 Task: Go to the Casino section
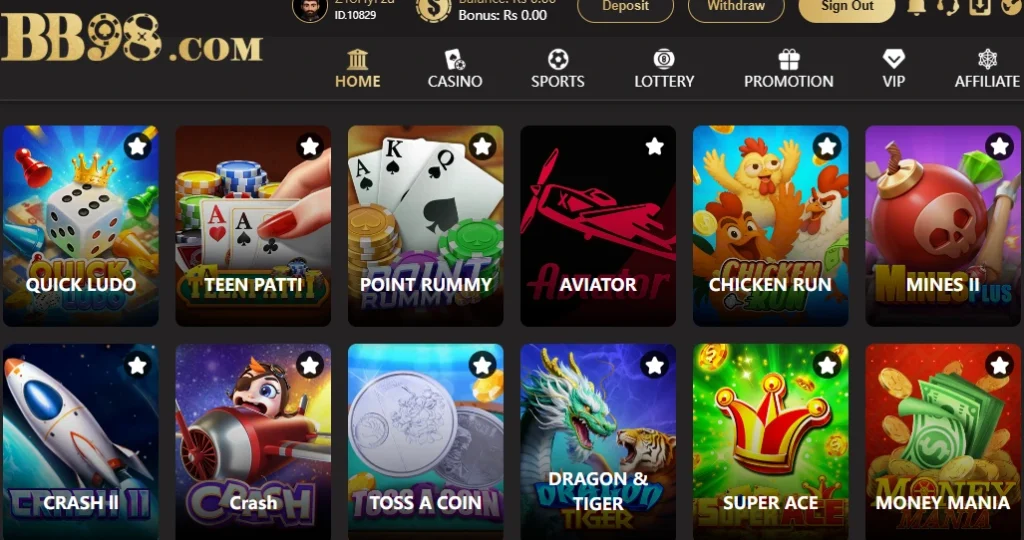(x=455, y=69)
